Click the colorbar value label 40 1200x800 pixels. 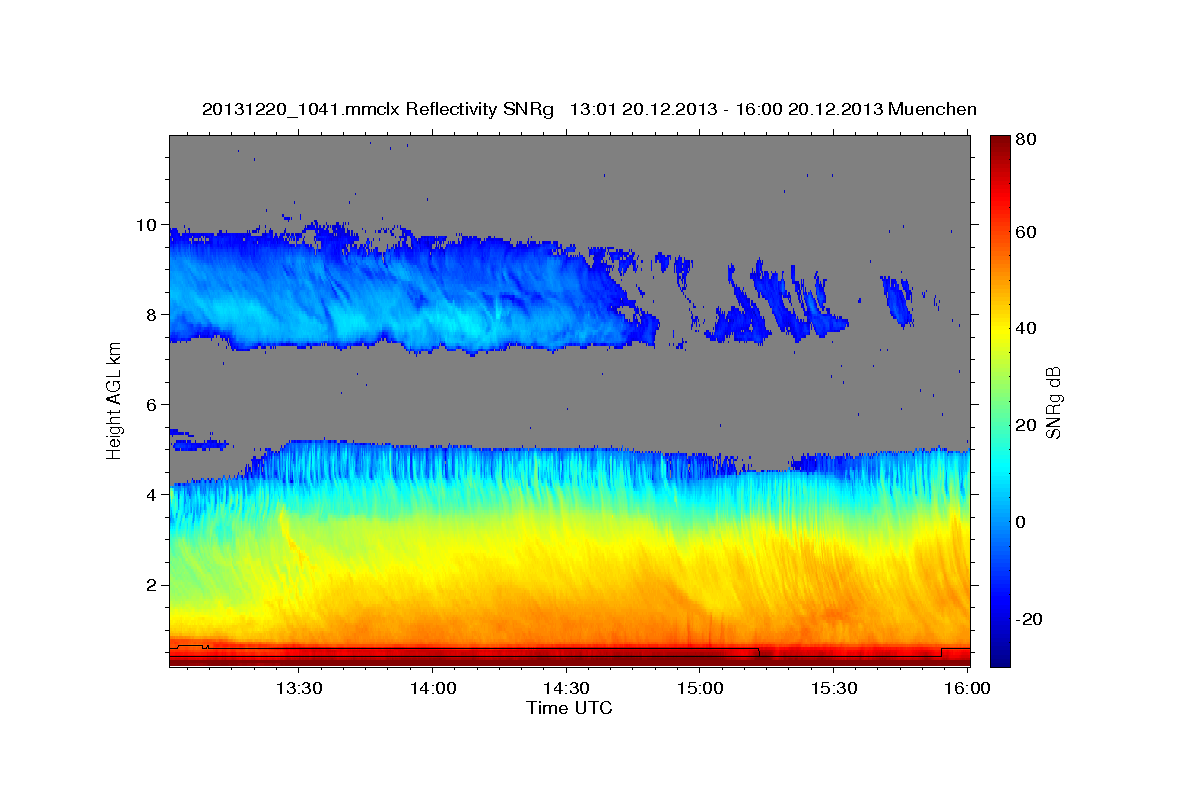1025,328
